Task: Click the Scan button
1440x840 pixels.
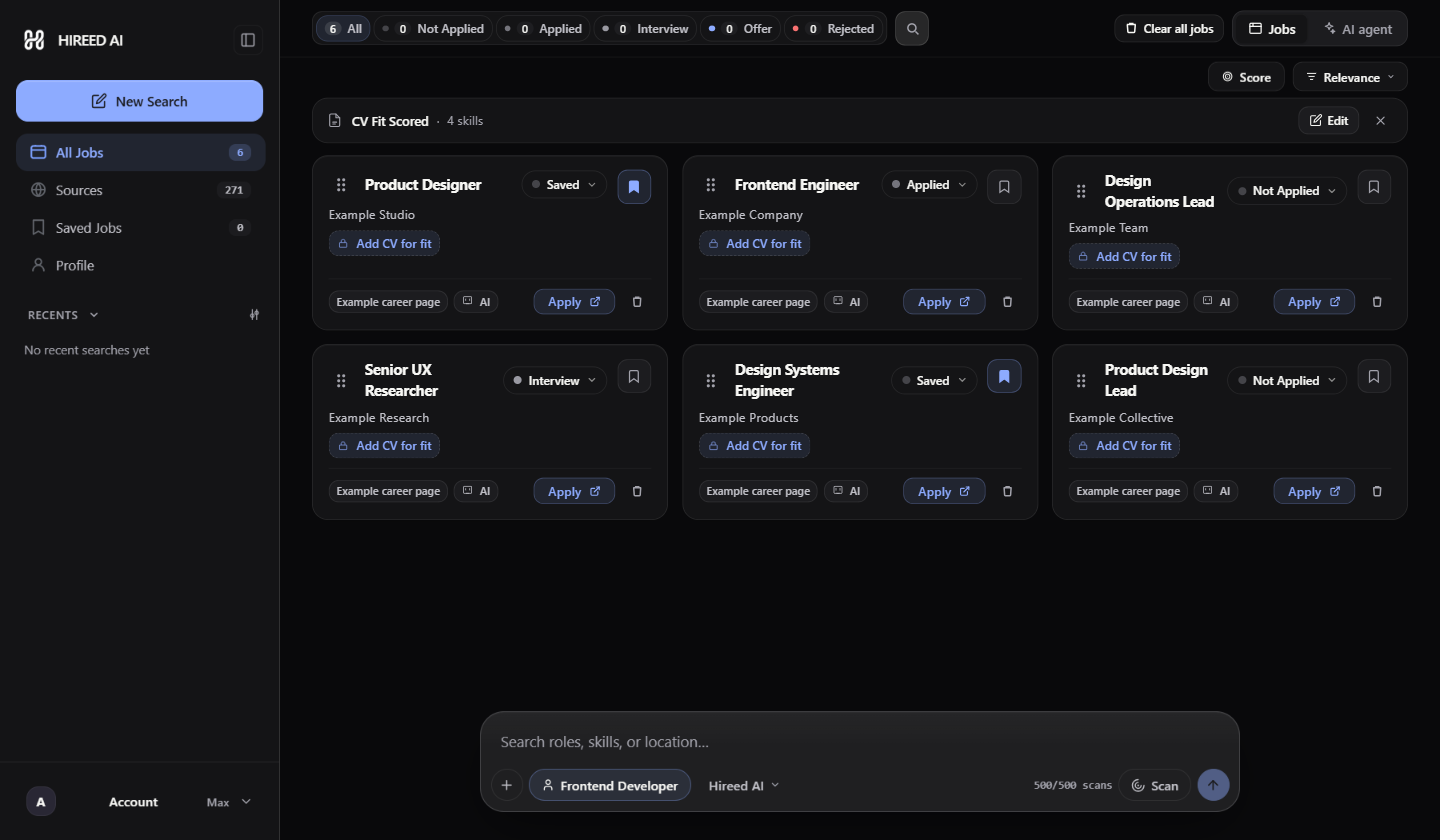Action: point(1155,786)
